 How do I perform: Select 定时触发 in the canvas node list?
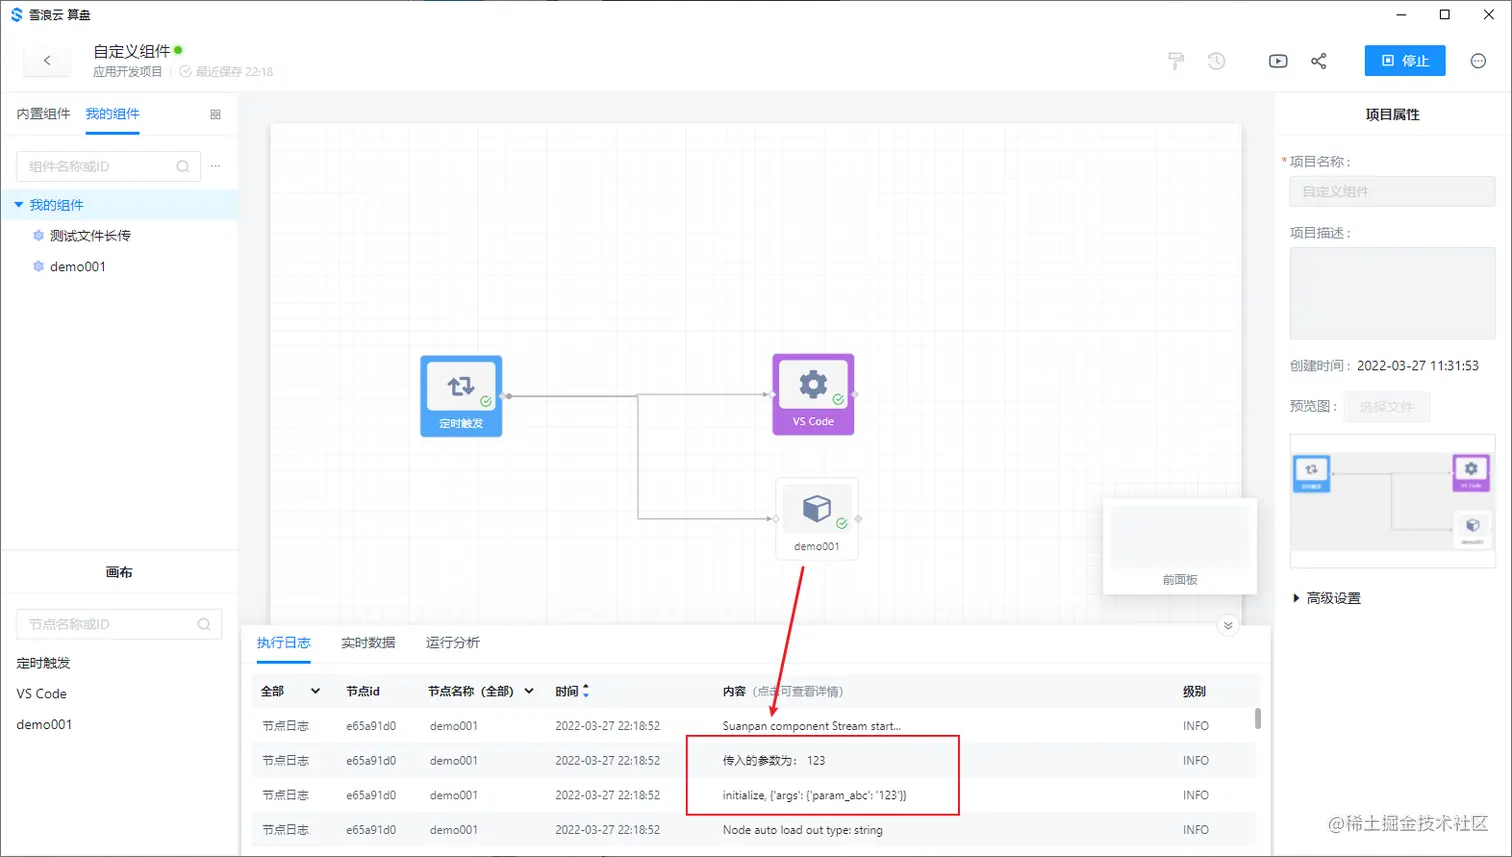click(43, 663)
